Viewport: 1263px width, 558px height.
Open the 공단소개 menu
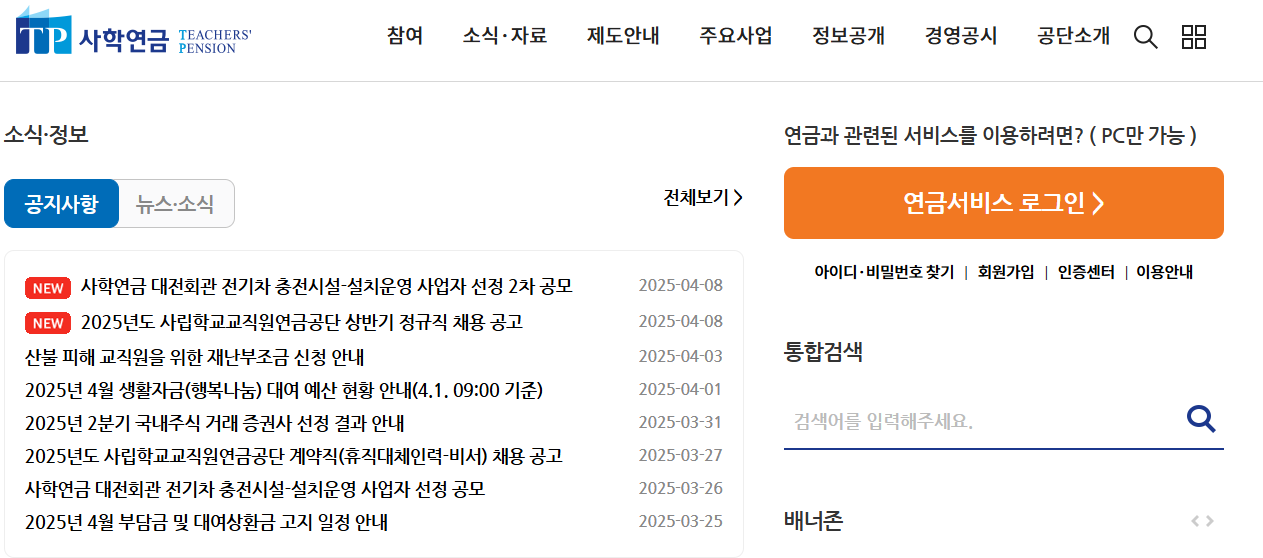pyautogui.click(x=1074, y=36)
